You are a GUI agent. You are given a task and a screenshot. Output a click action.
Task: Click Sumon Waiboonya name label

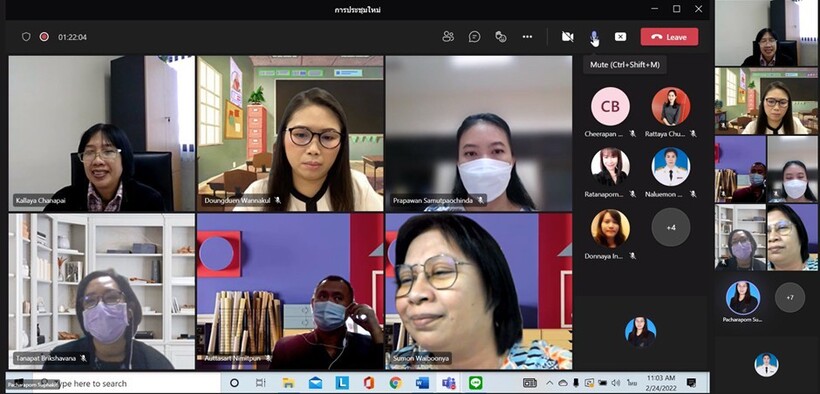pos(421,358)
